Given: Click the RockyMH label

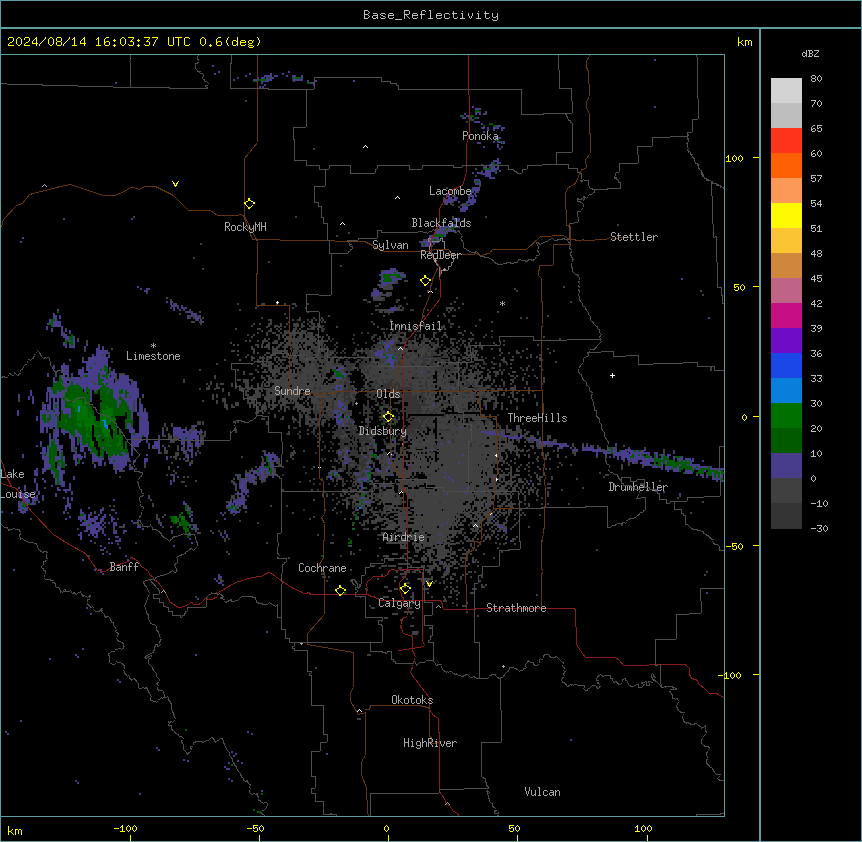Looking at the screenshot, I should coord(245,227).
